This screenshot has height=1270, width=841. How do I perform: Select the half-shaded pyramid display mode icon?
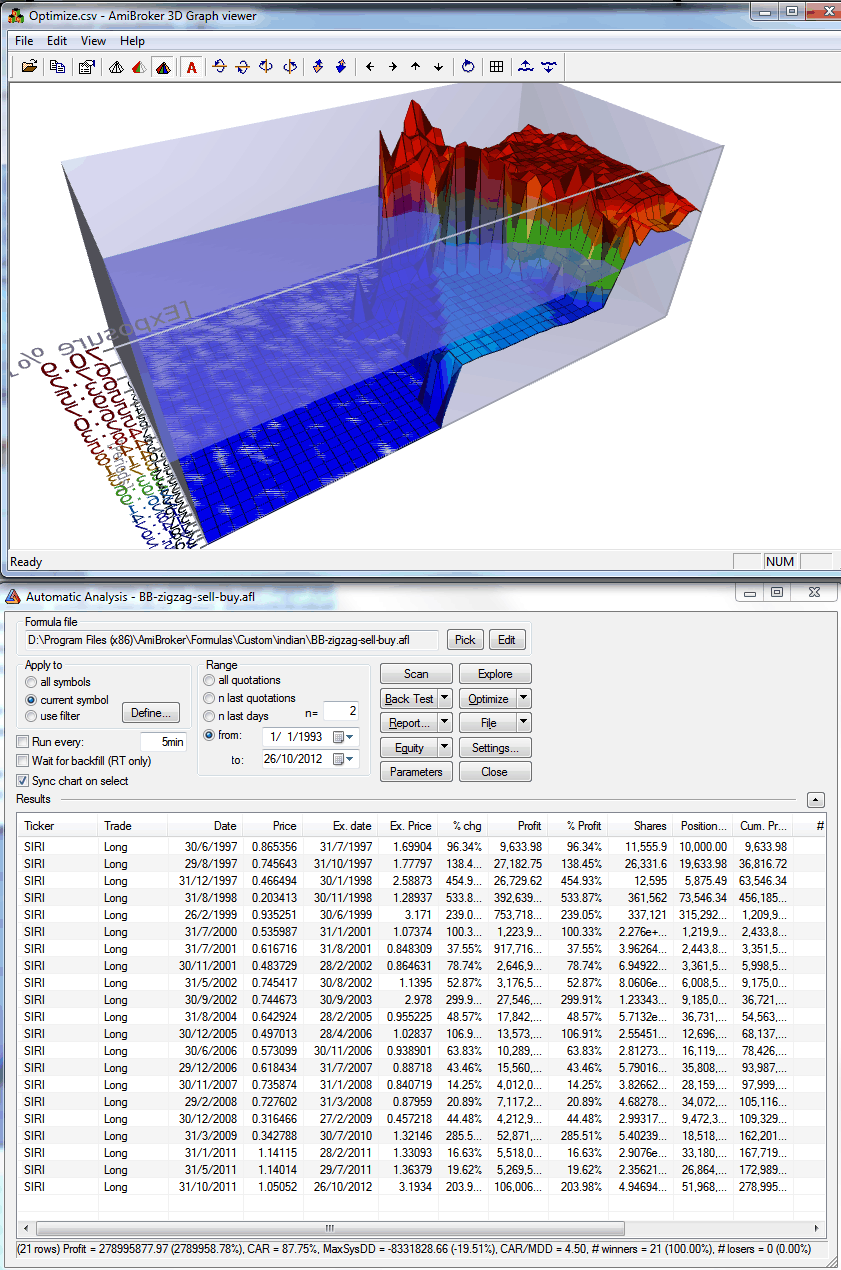139,67
